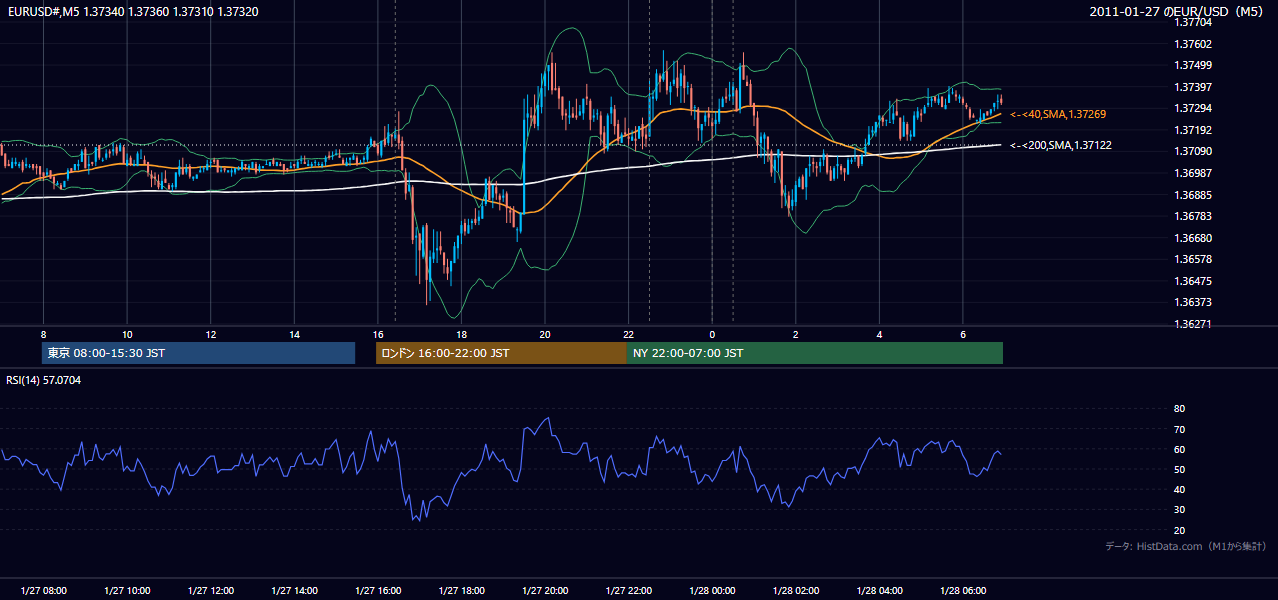The image size is (1278, 600).
Task: Select the 40 SMA 1.37269 label
Action: coord(1058,115)
